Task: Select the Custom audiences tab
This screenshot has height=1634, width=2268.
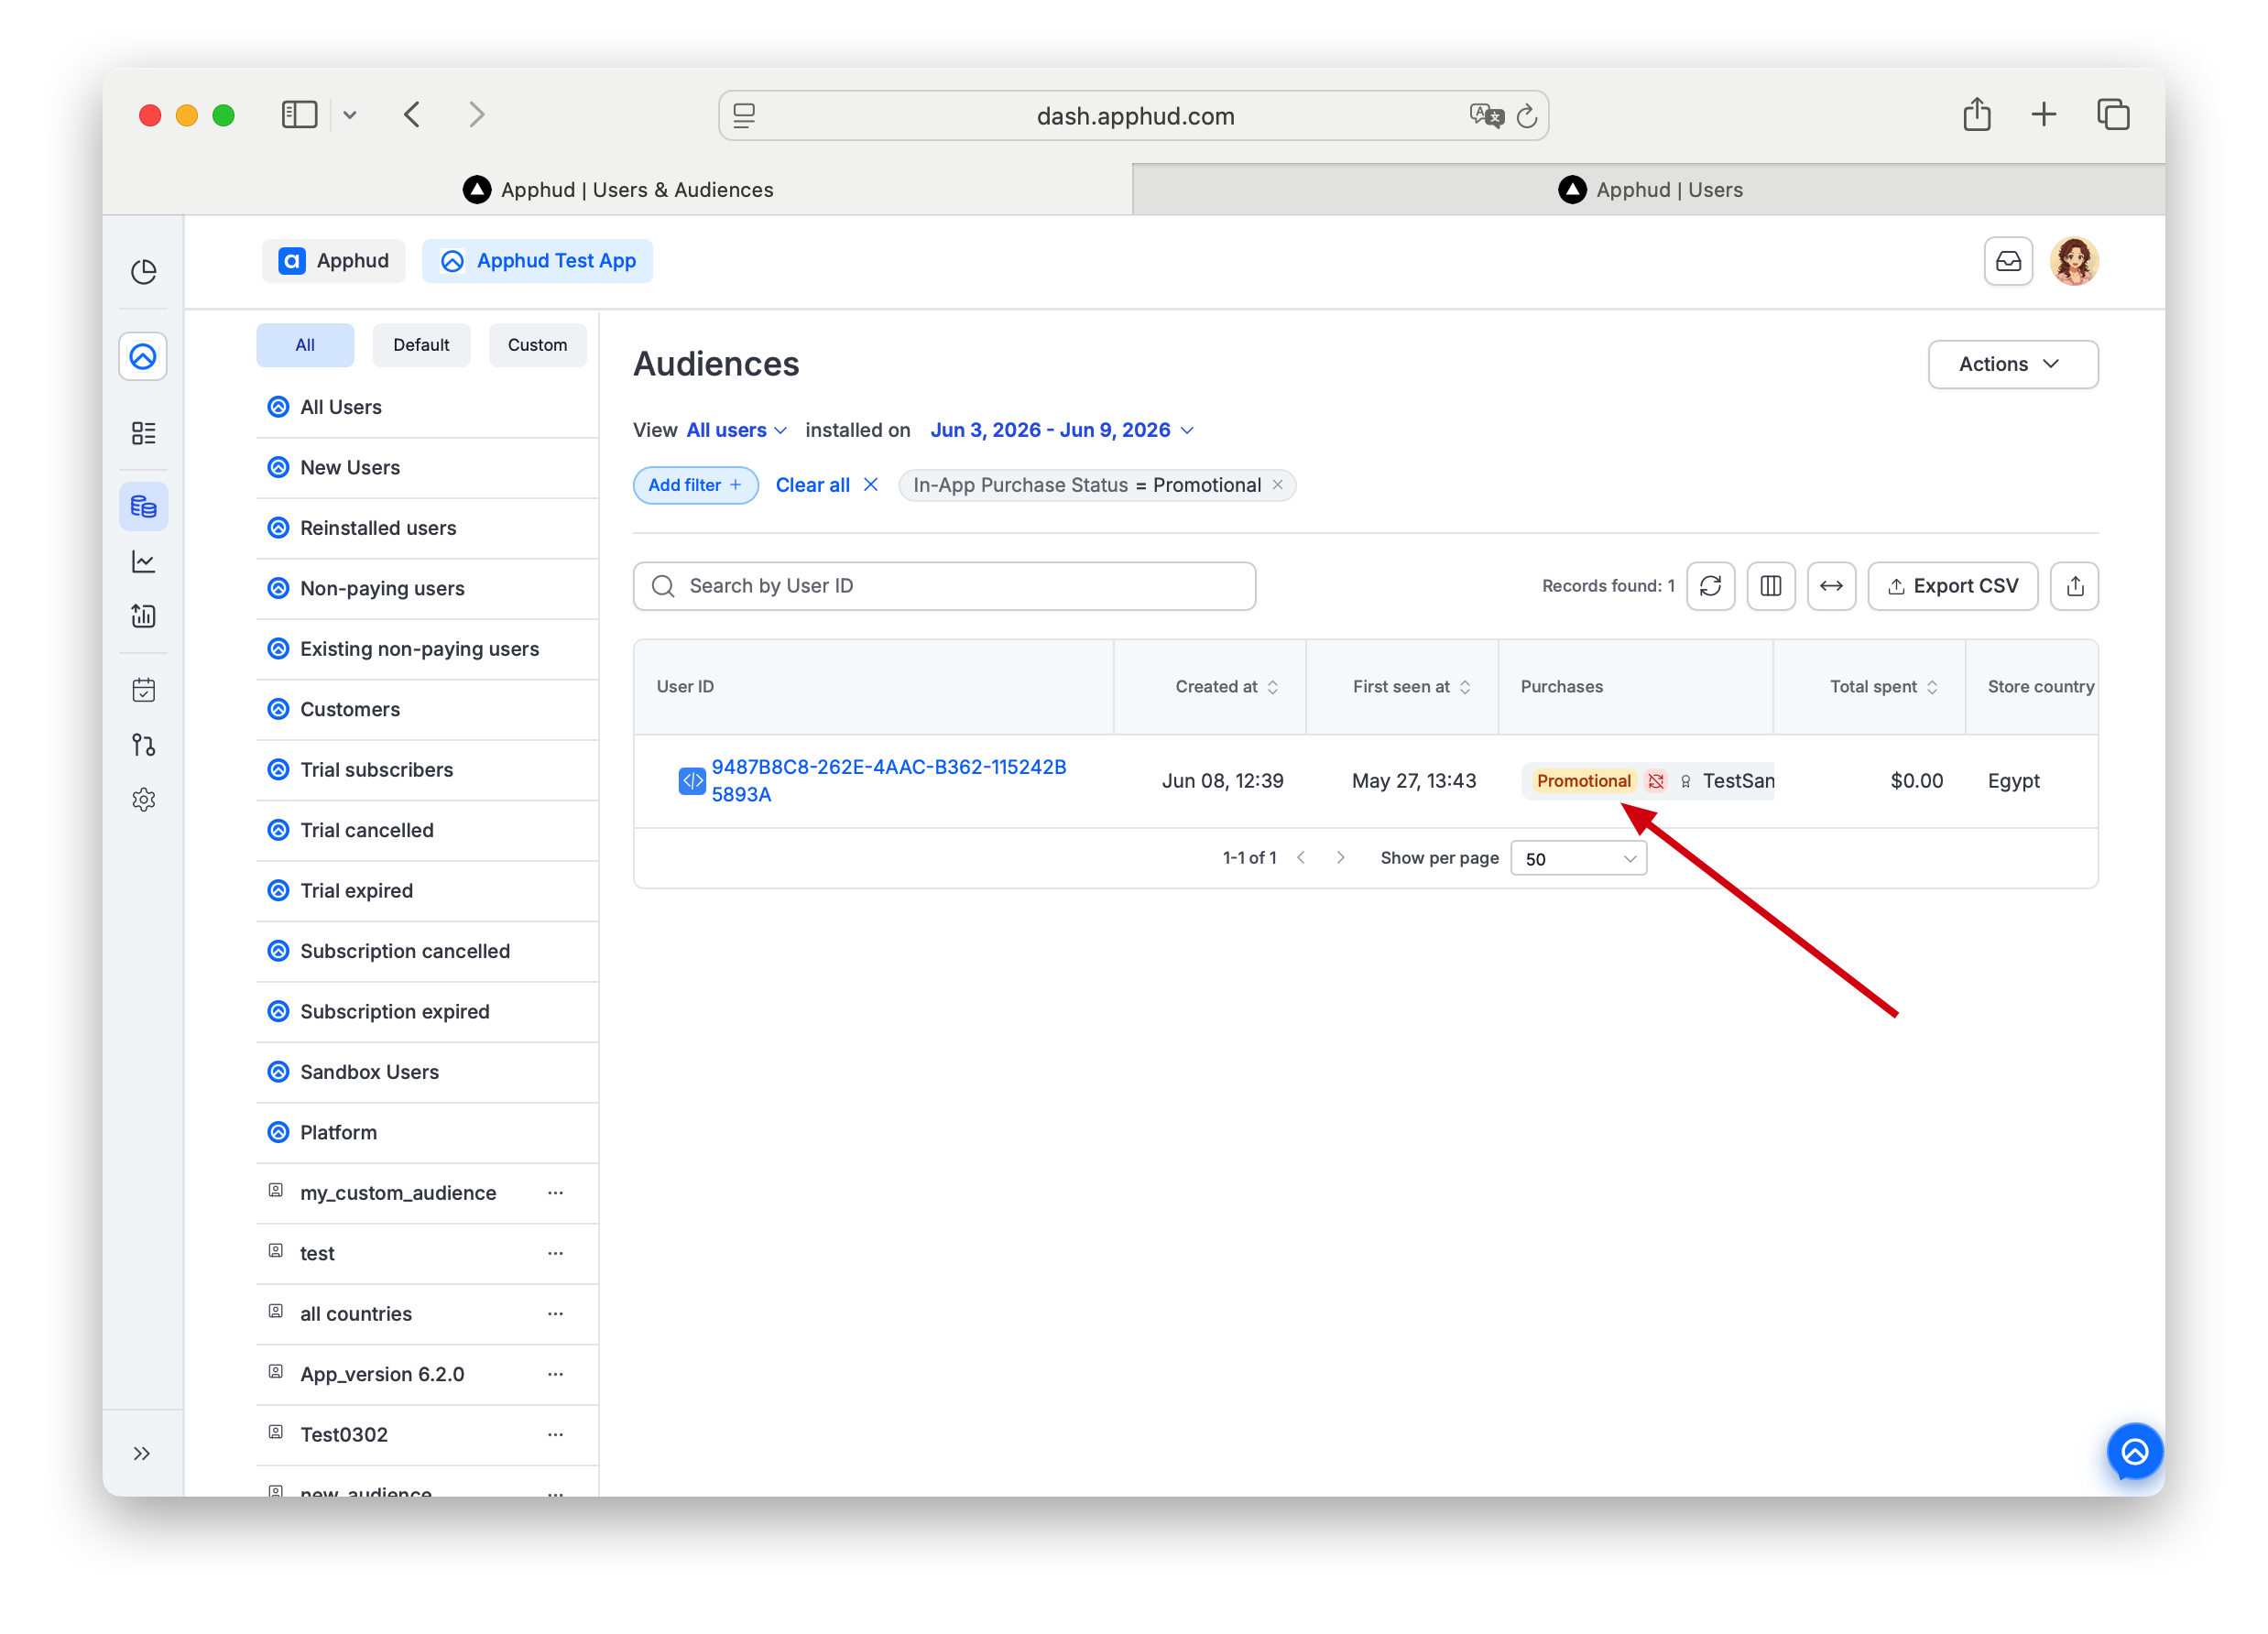Action: click(537, 345)
